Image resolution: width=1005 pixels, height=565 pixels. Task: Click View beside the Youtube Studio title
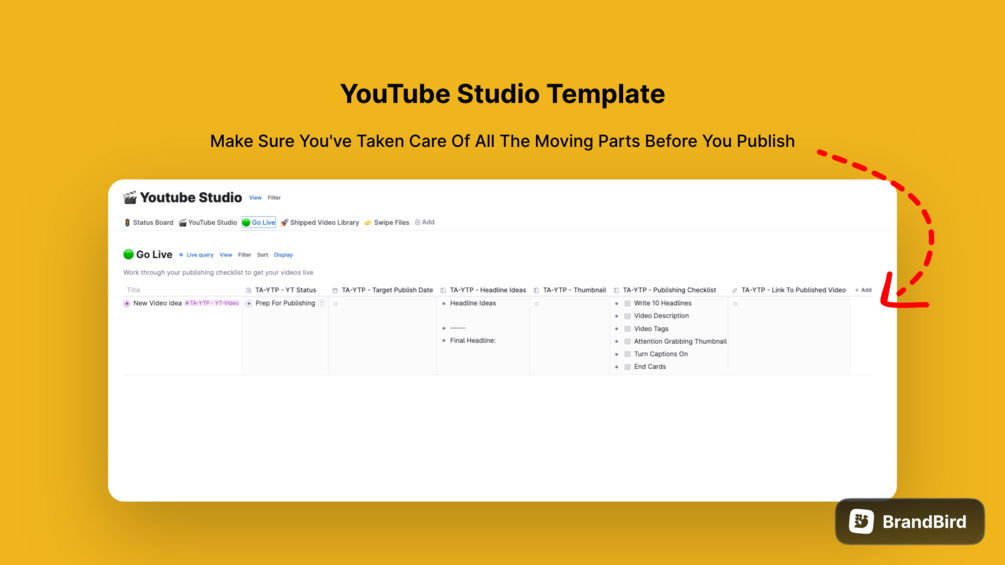click(x=255, y=198)
